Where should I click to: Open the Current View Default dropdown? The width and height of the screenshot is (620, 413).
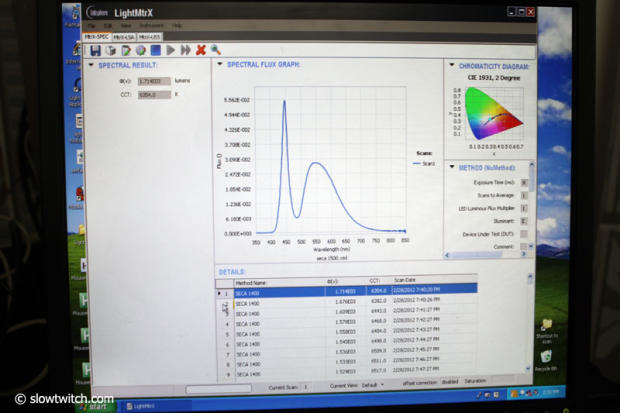click(x=371, y=385)
